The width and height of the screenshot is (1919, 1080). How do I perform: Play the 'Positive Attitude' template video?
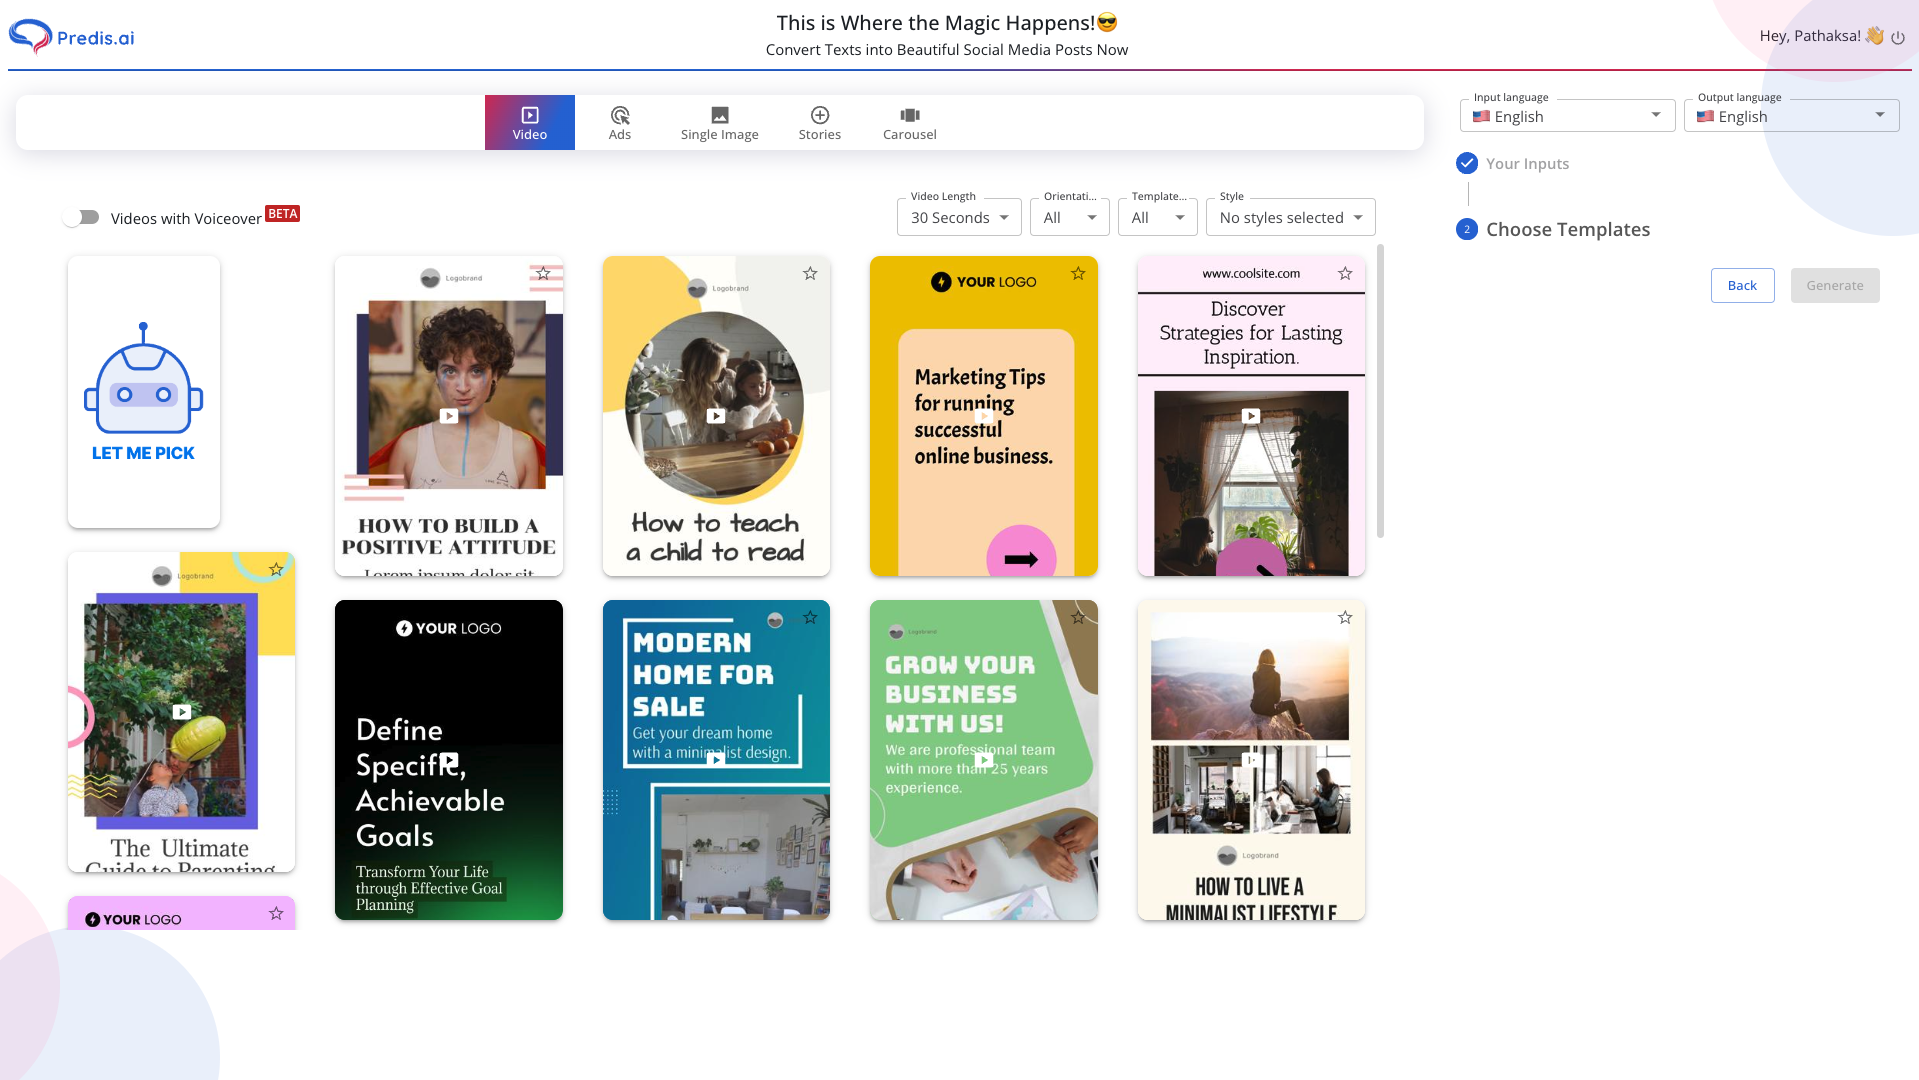click(449, 416)
